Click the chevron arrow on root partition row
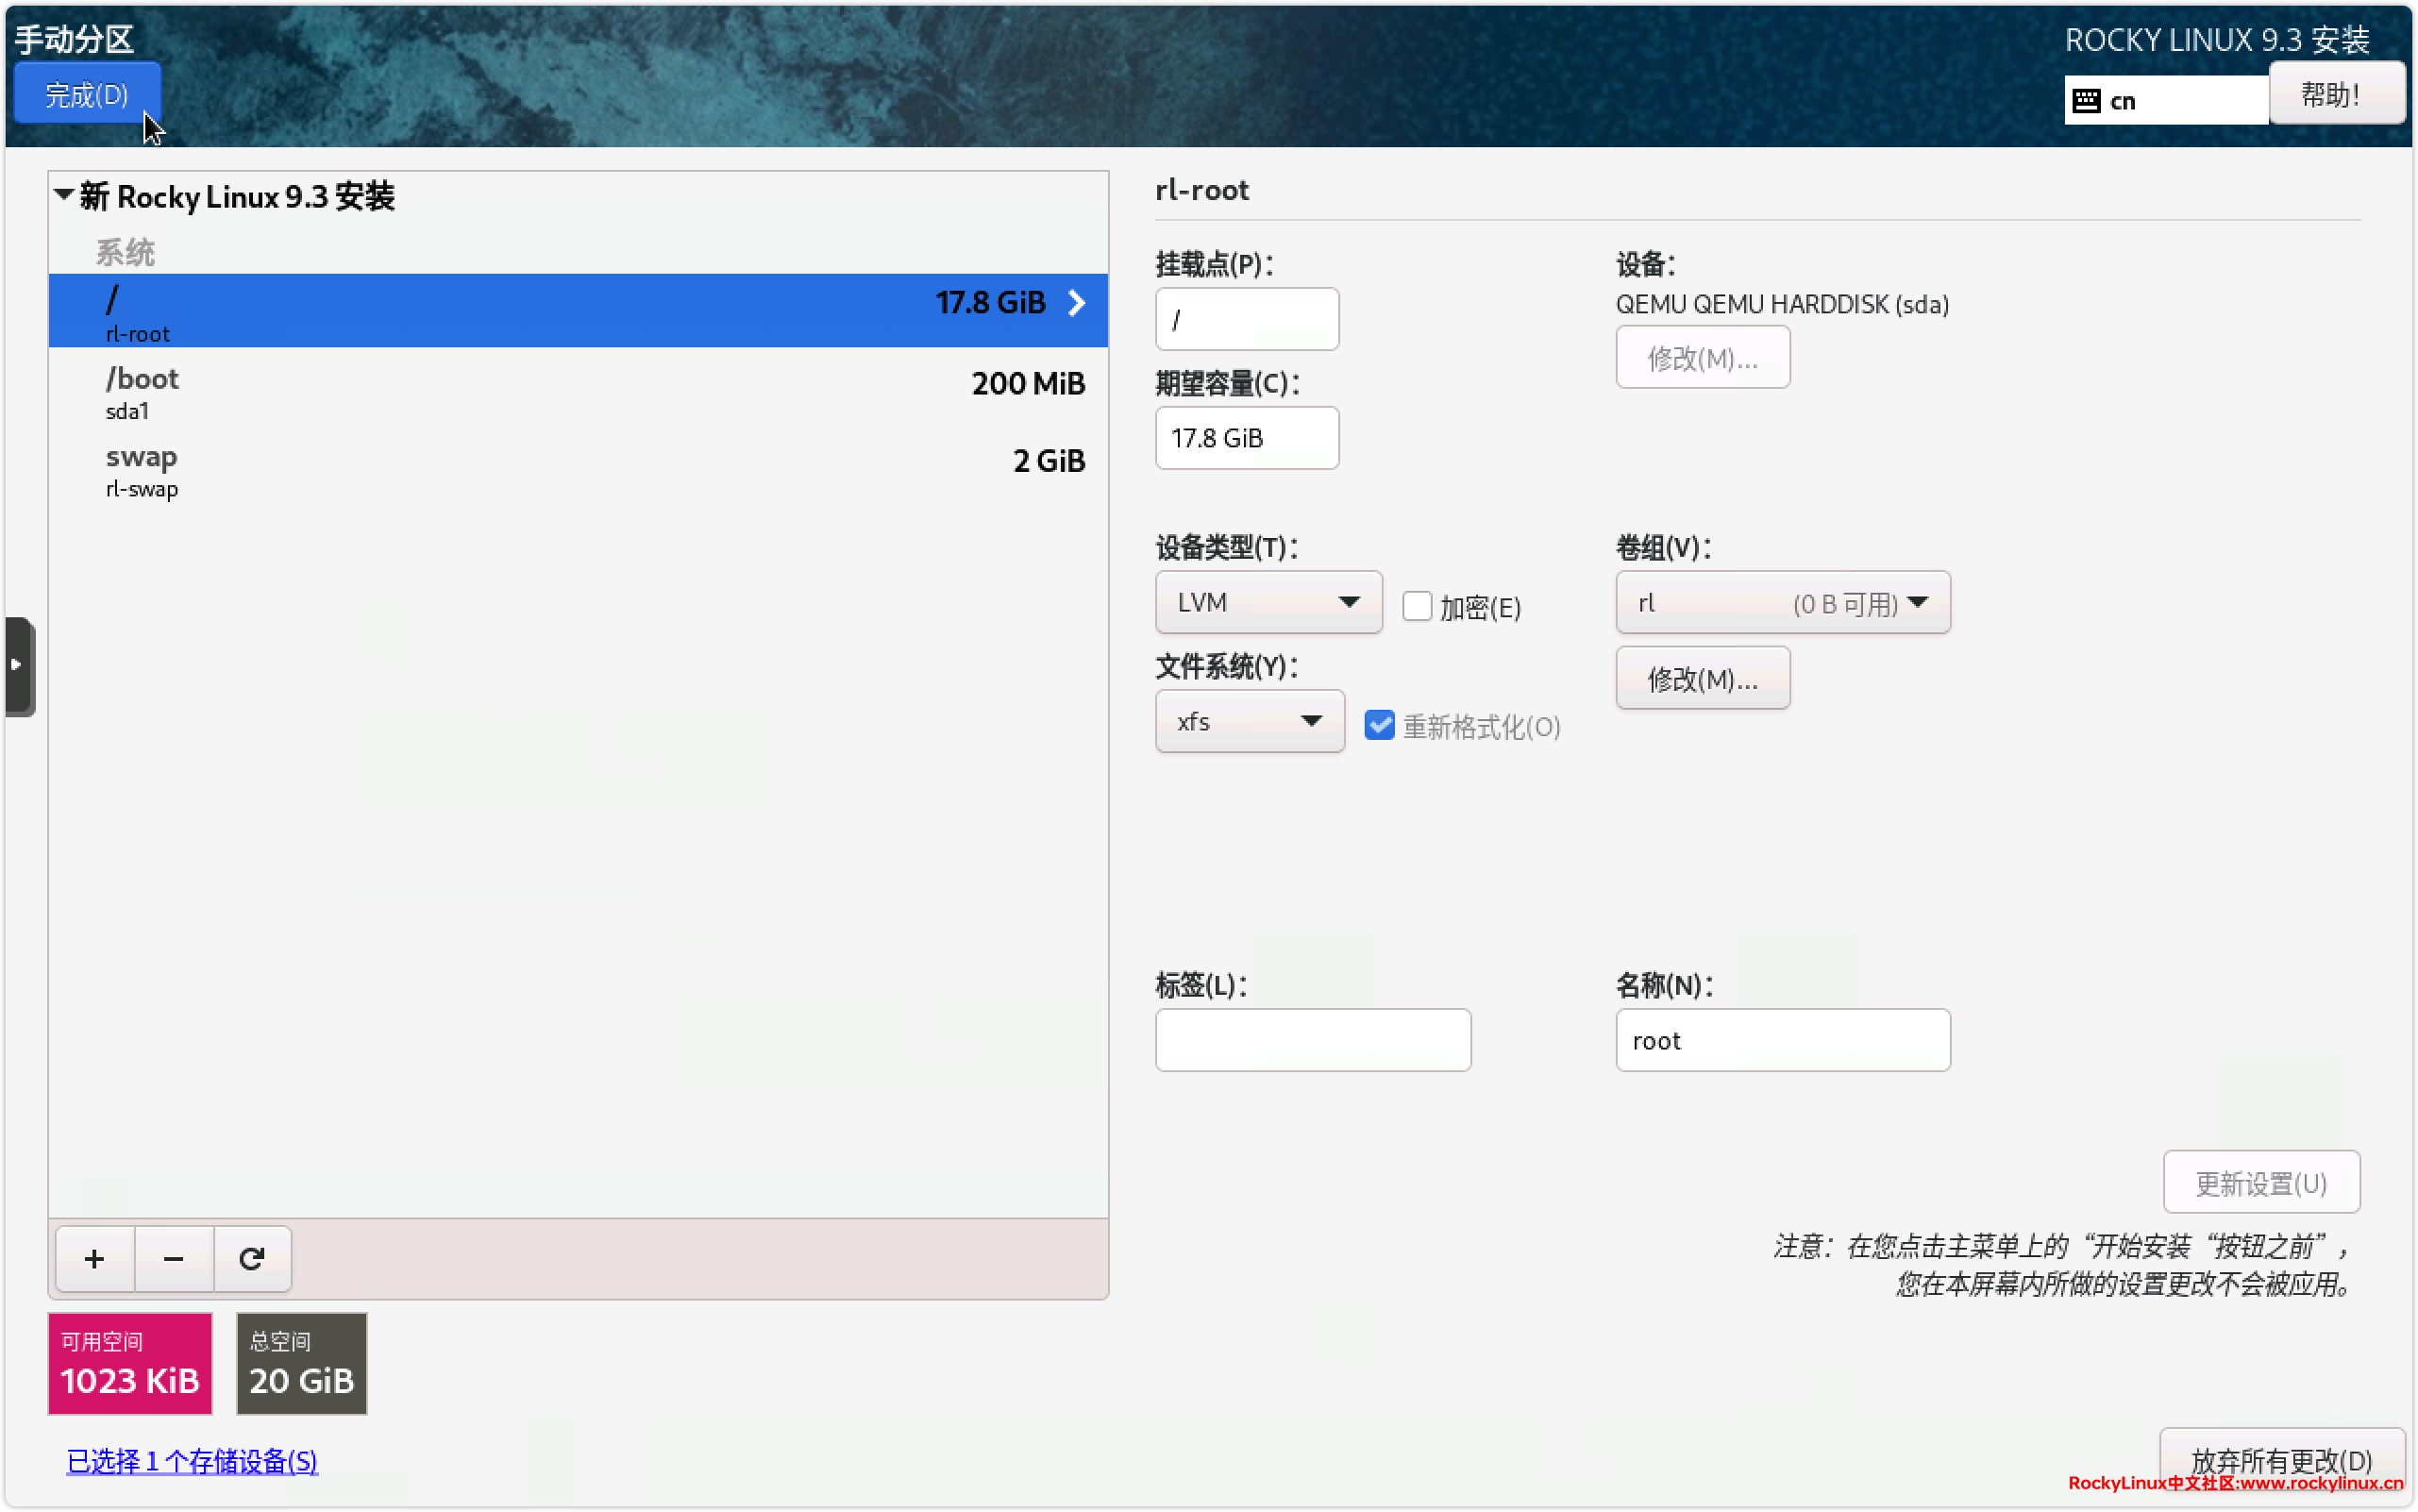Image resolution: width=2418 pixels, height=1512 pixels. tap(1076, 303)
